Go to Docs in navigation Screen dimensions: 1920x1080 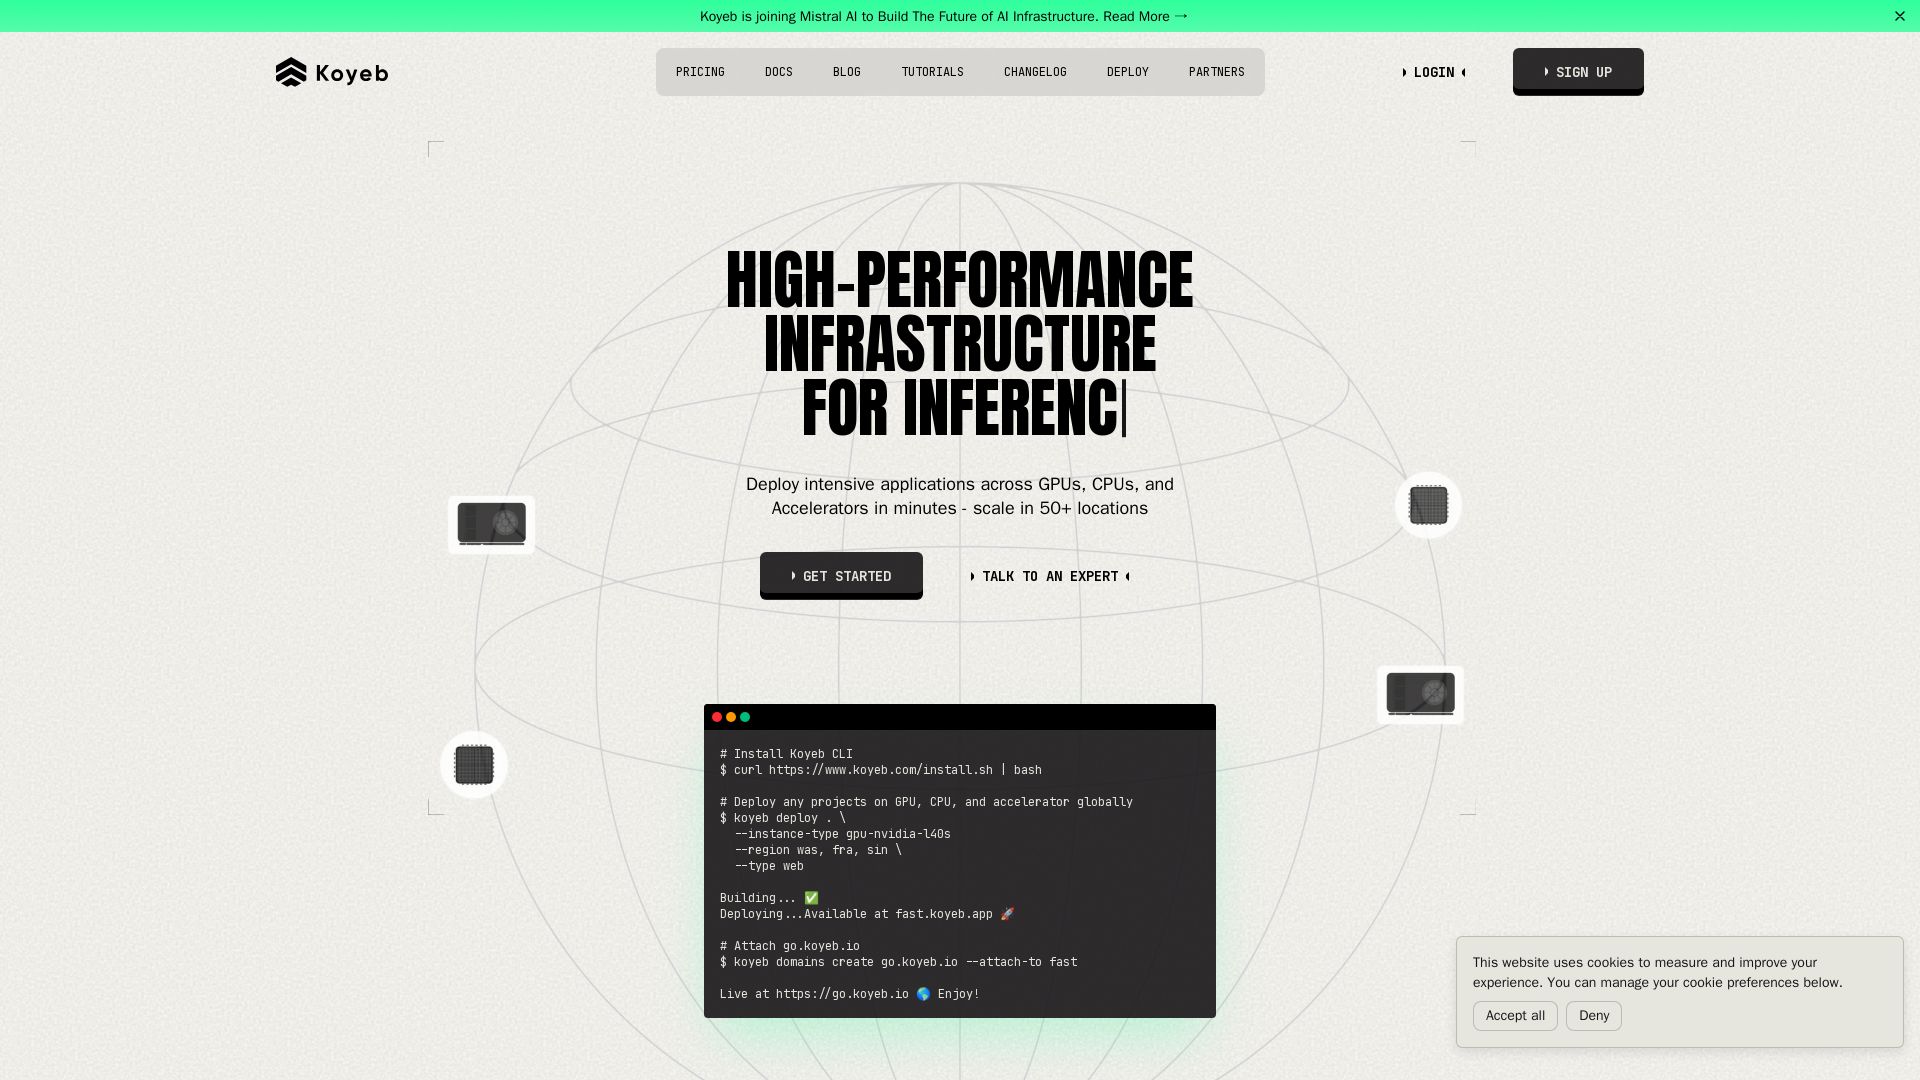[779, 72]
